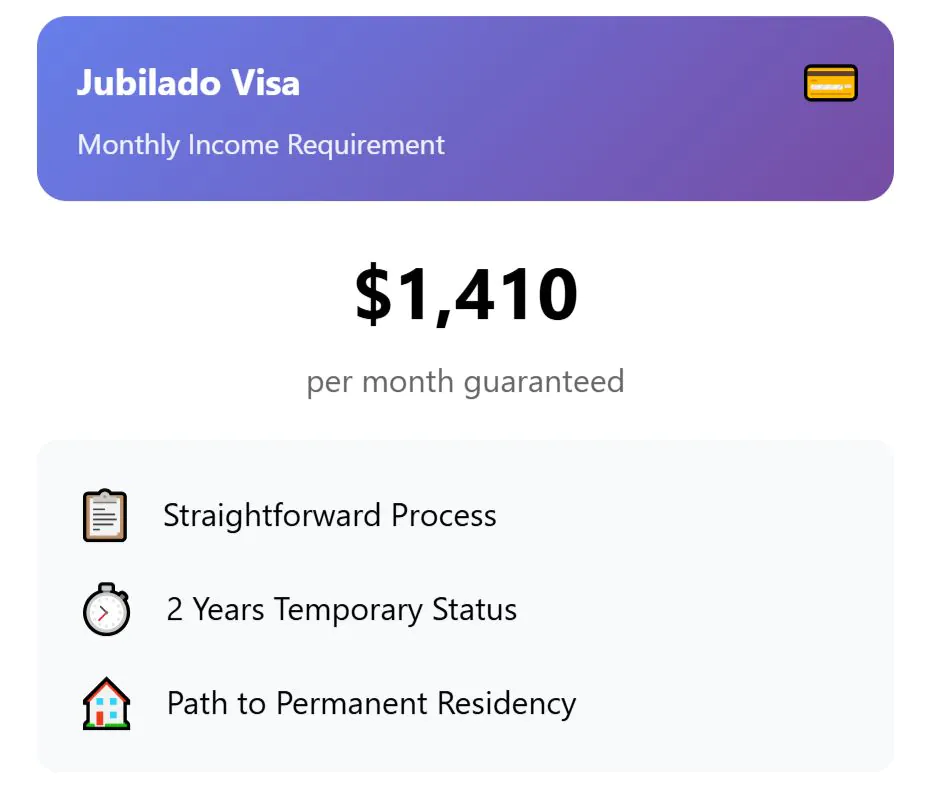Click the gray features panel background
The image size is (939, 789).
point(465,606)
